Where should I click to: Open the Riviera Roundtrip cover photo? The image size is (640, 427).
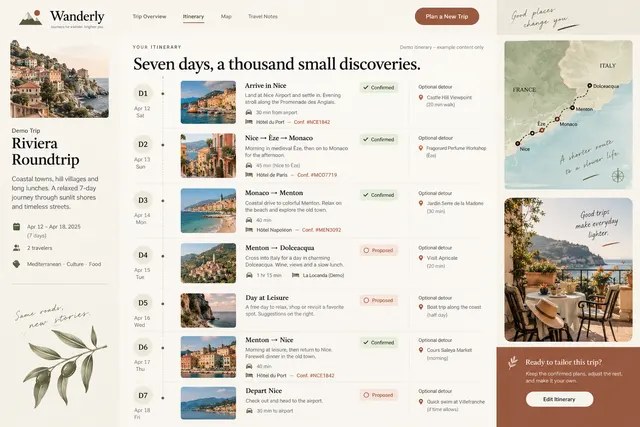tap(60, 79)
